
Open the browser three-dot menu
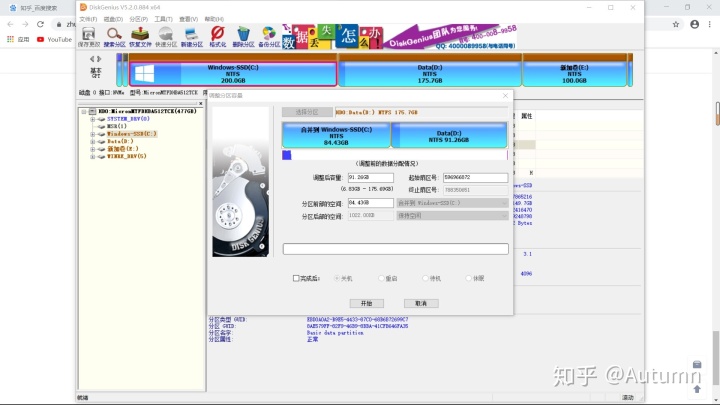(709, 24)
